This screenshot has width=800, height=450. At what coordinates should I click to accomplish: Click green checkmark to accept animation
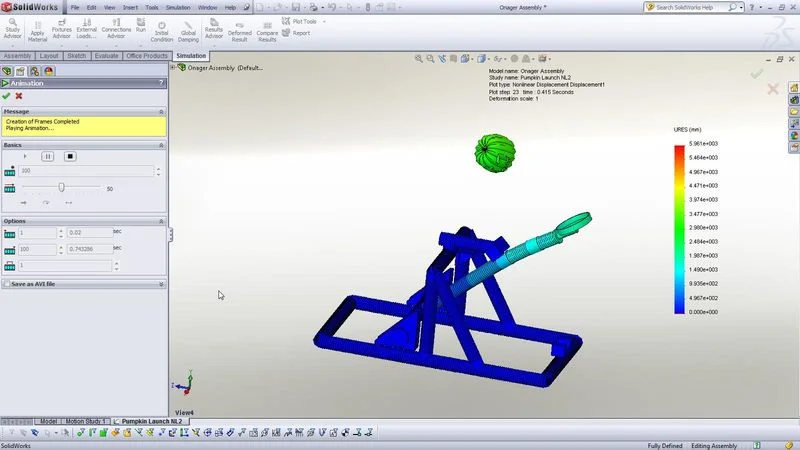pyautogui.click(x=7, y=96)
